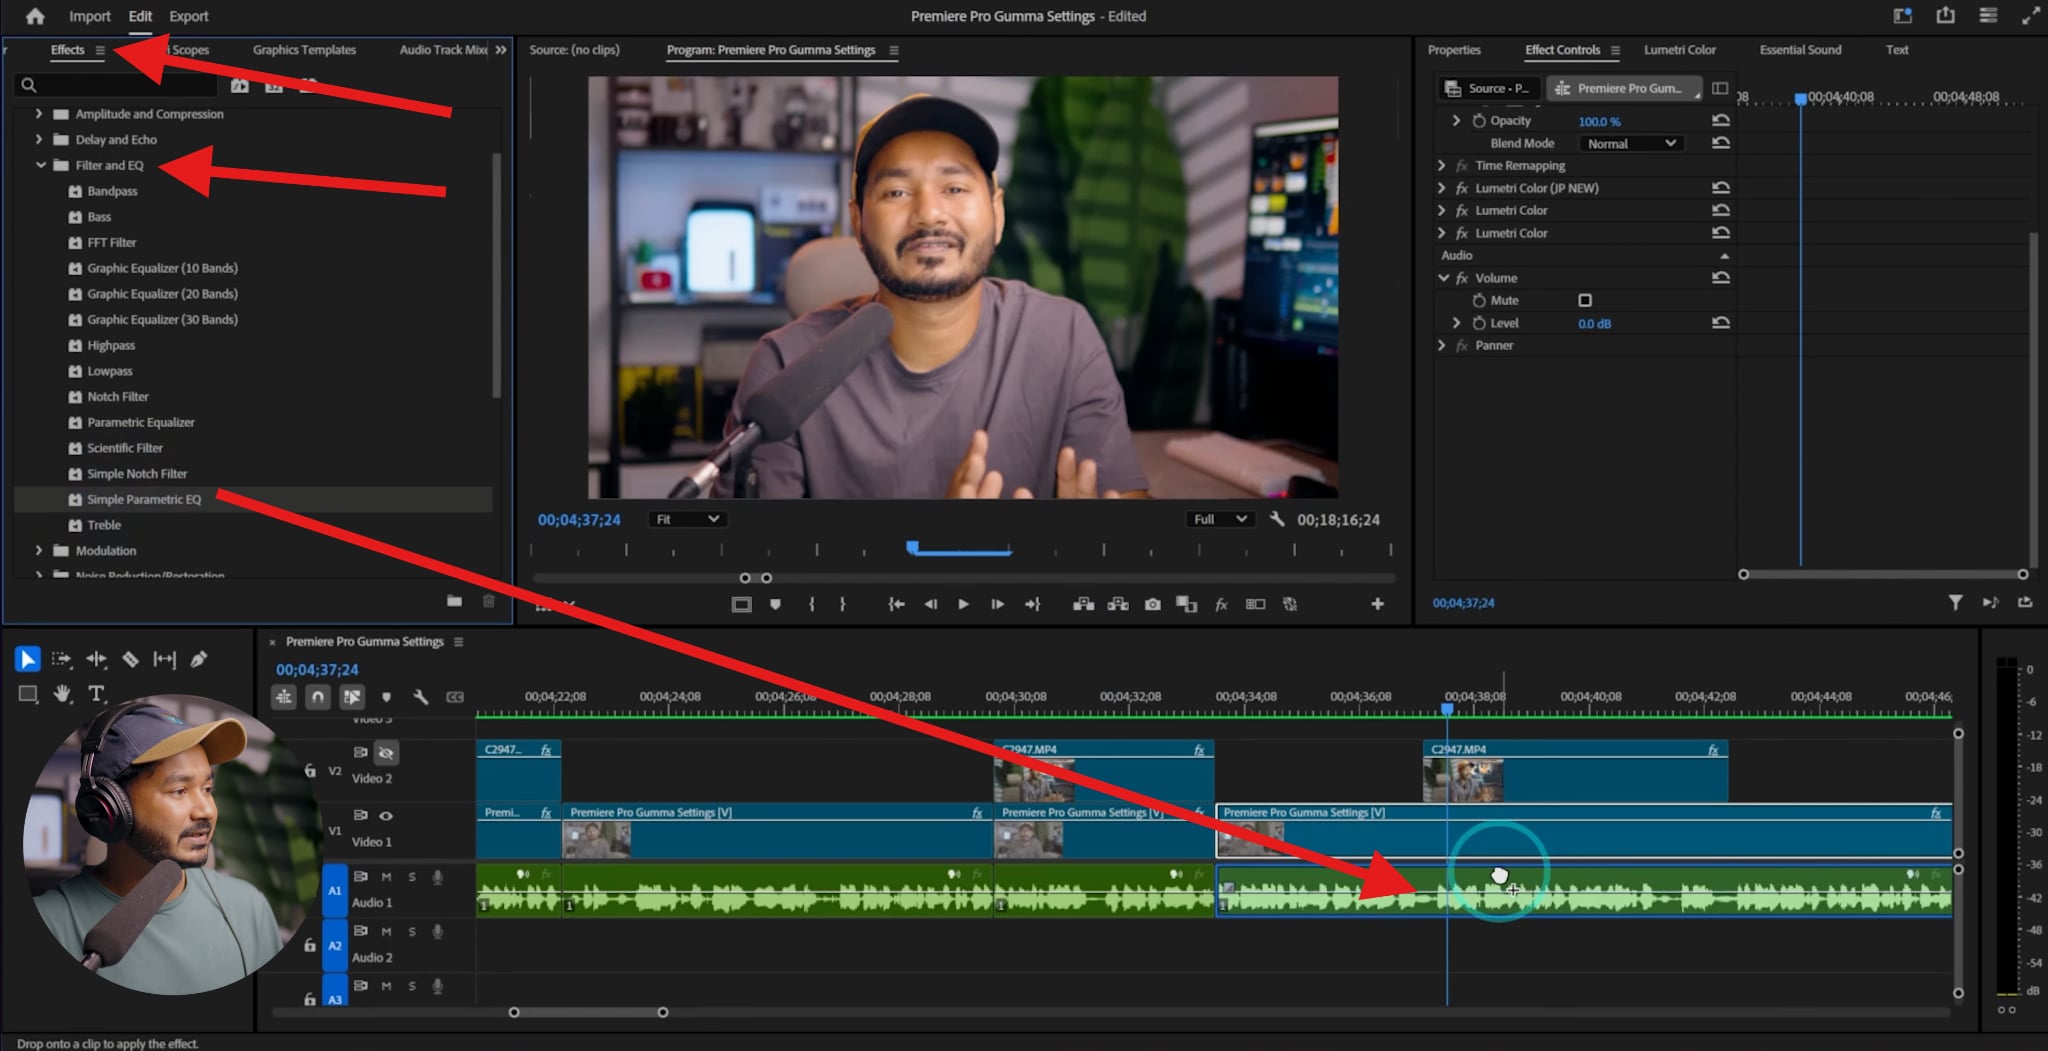Open the timeline wrench settings
2048x1051 pixels.
(420, 697)
